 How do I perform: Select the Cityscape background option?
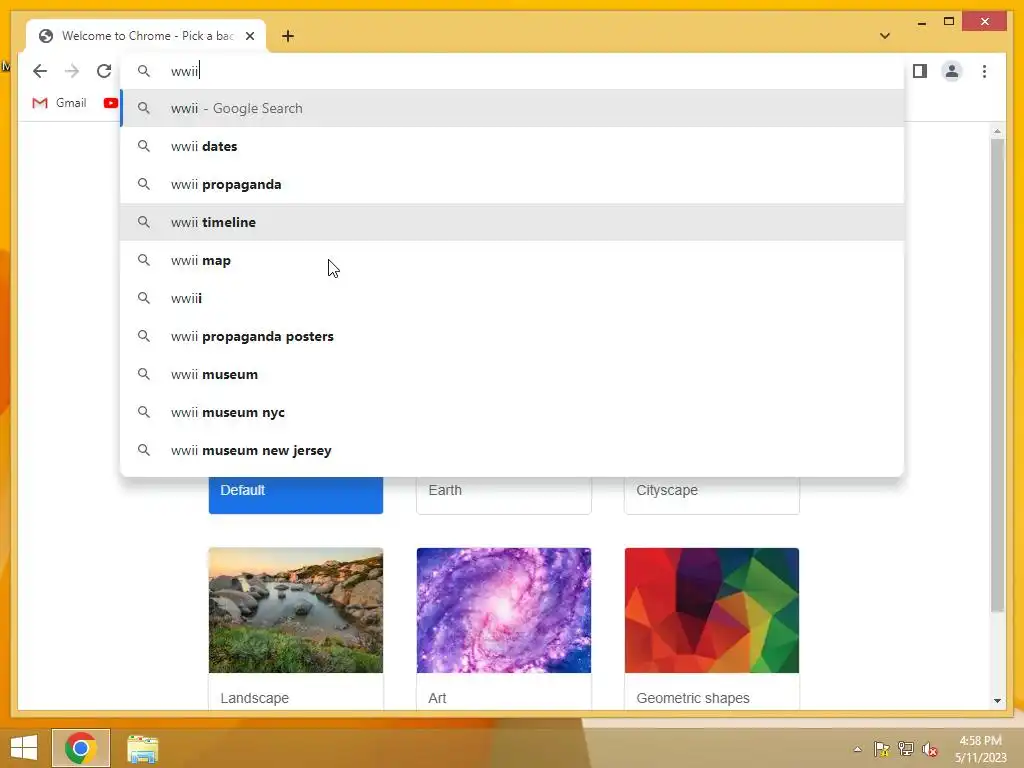712,494
